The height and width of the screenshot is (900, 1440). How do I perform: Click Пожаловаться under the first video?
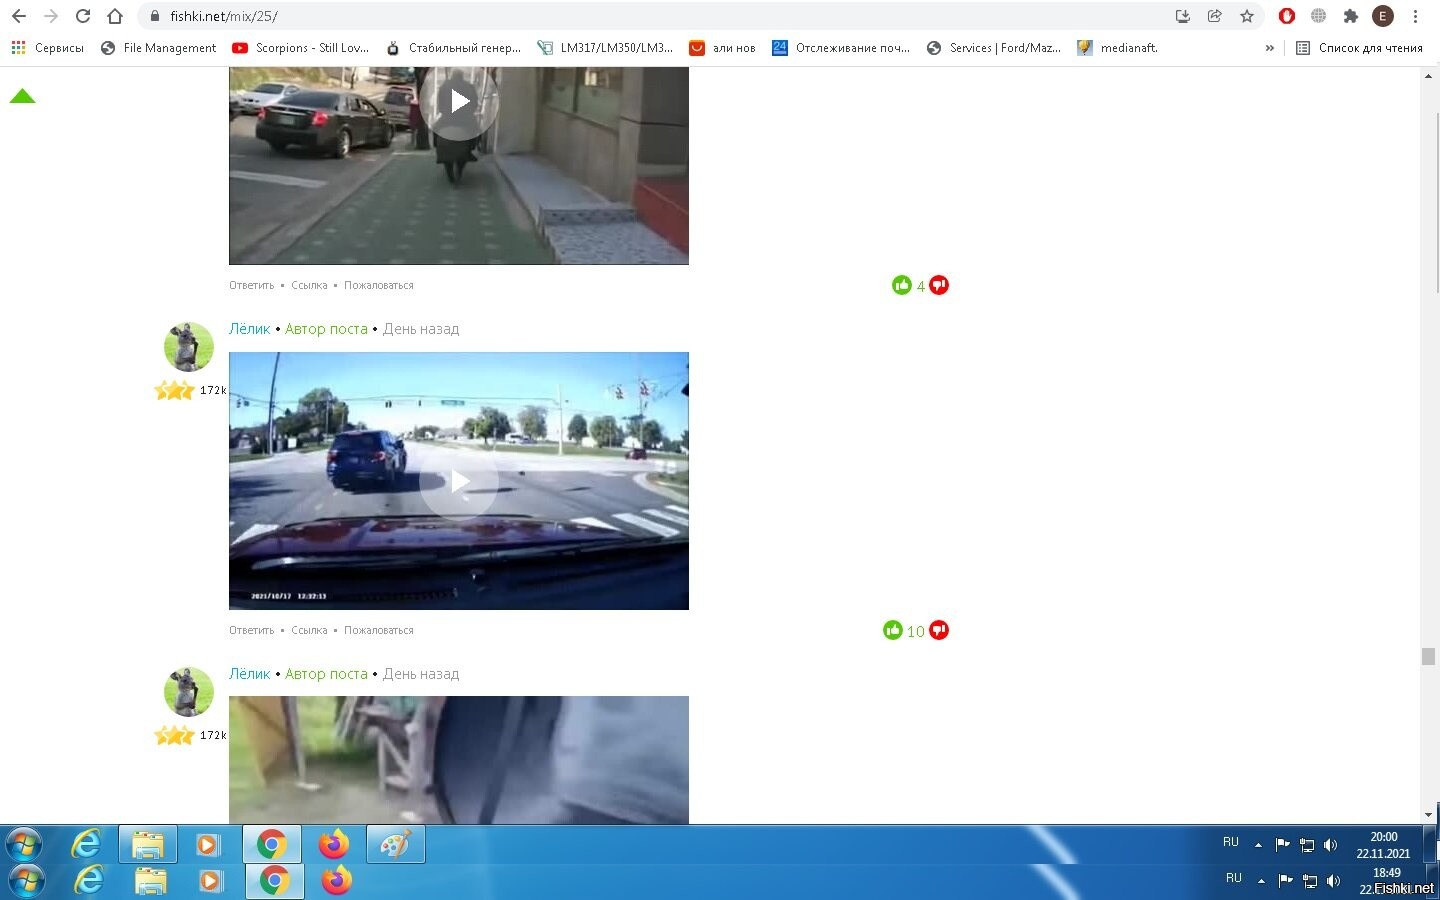(379, 285)
